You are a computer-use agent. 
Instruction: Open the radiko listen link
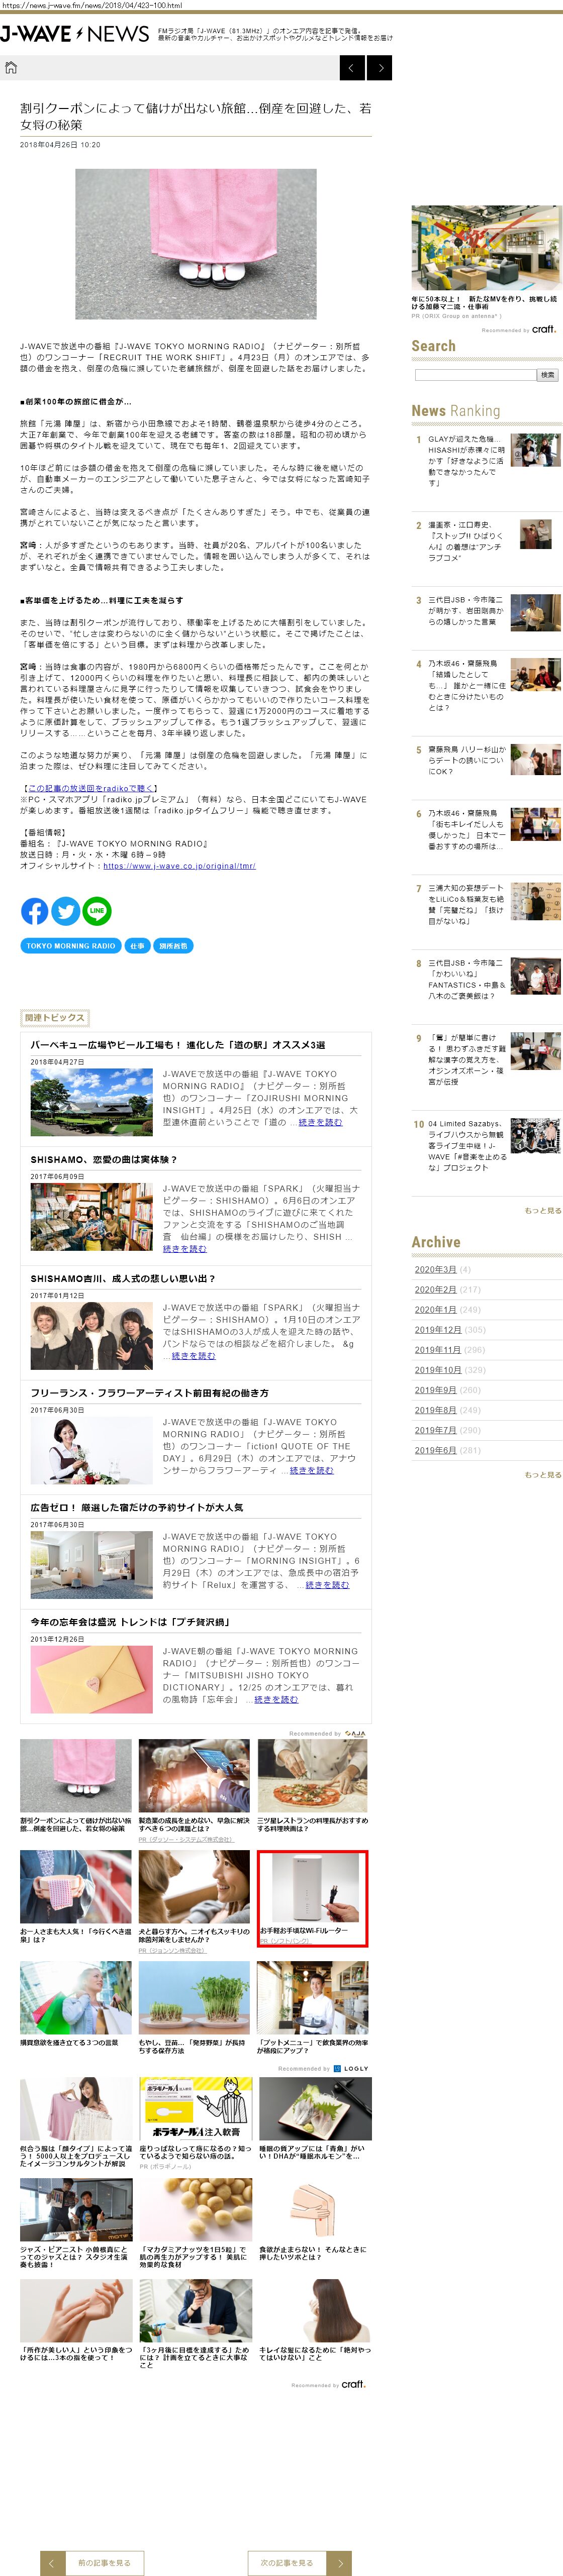tap(91, 788)
